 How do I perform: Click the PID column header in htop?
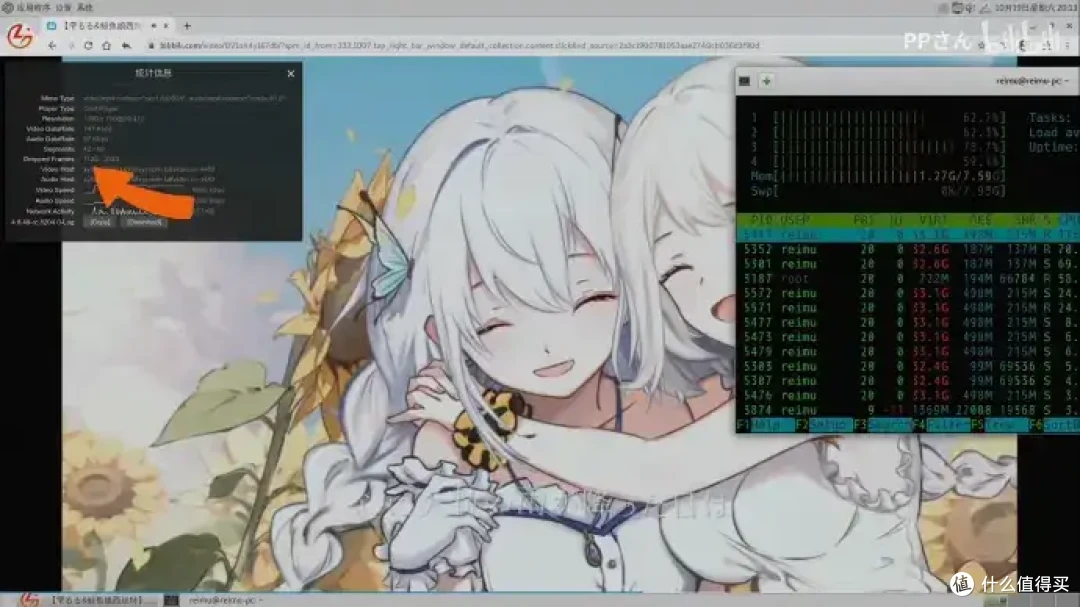tap(761, 220)
